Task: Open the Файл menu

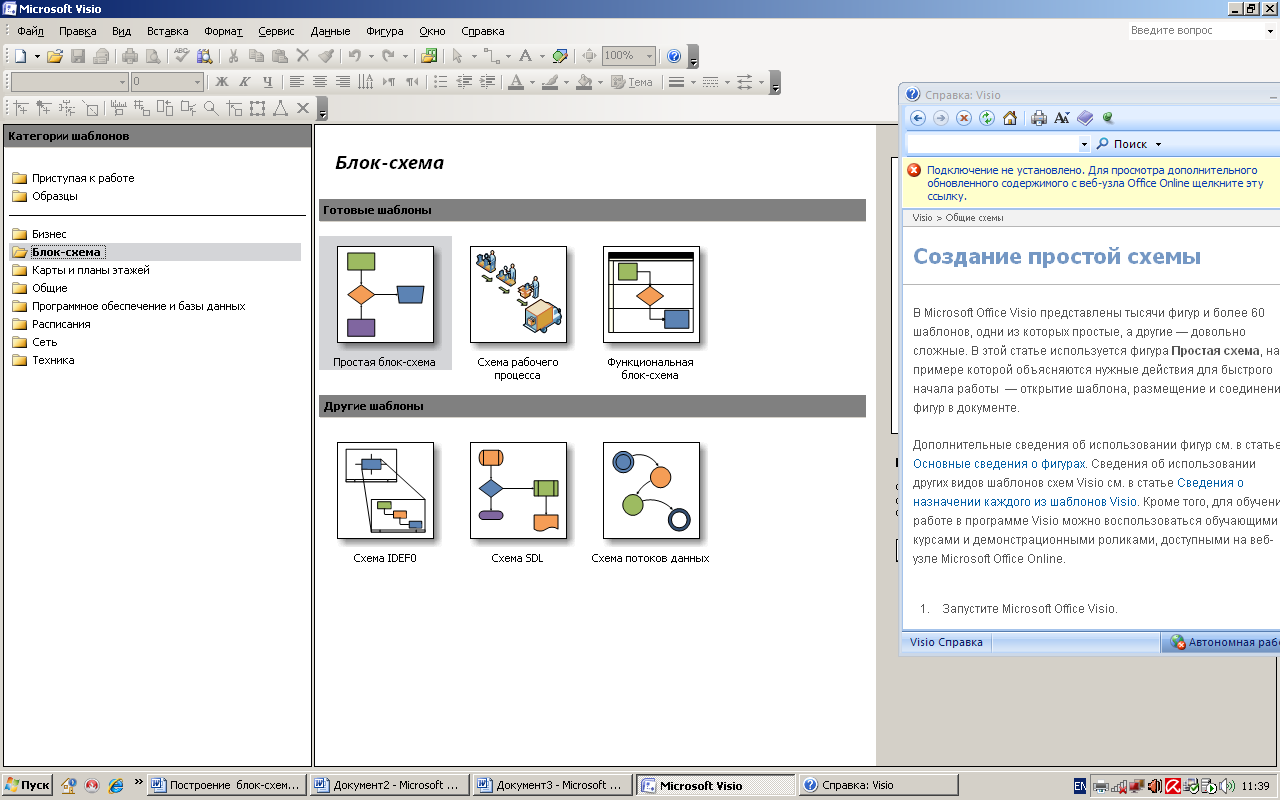Action: [x=30, y=31]
